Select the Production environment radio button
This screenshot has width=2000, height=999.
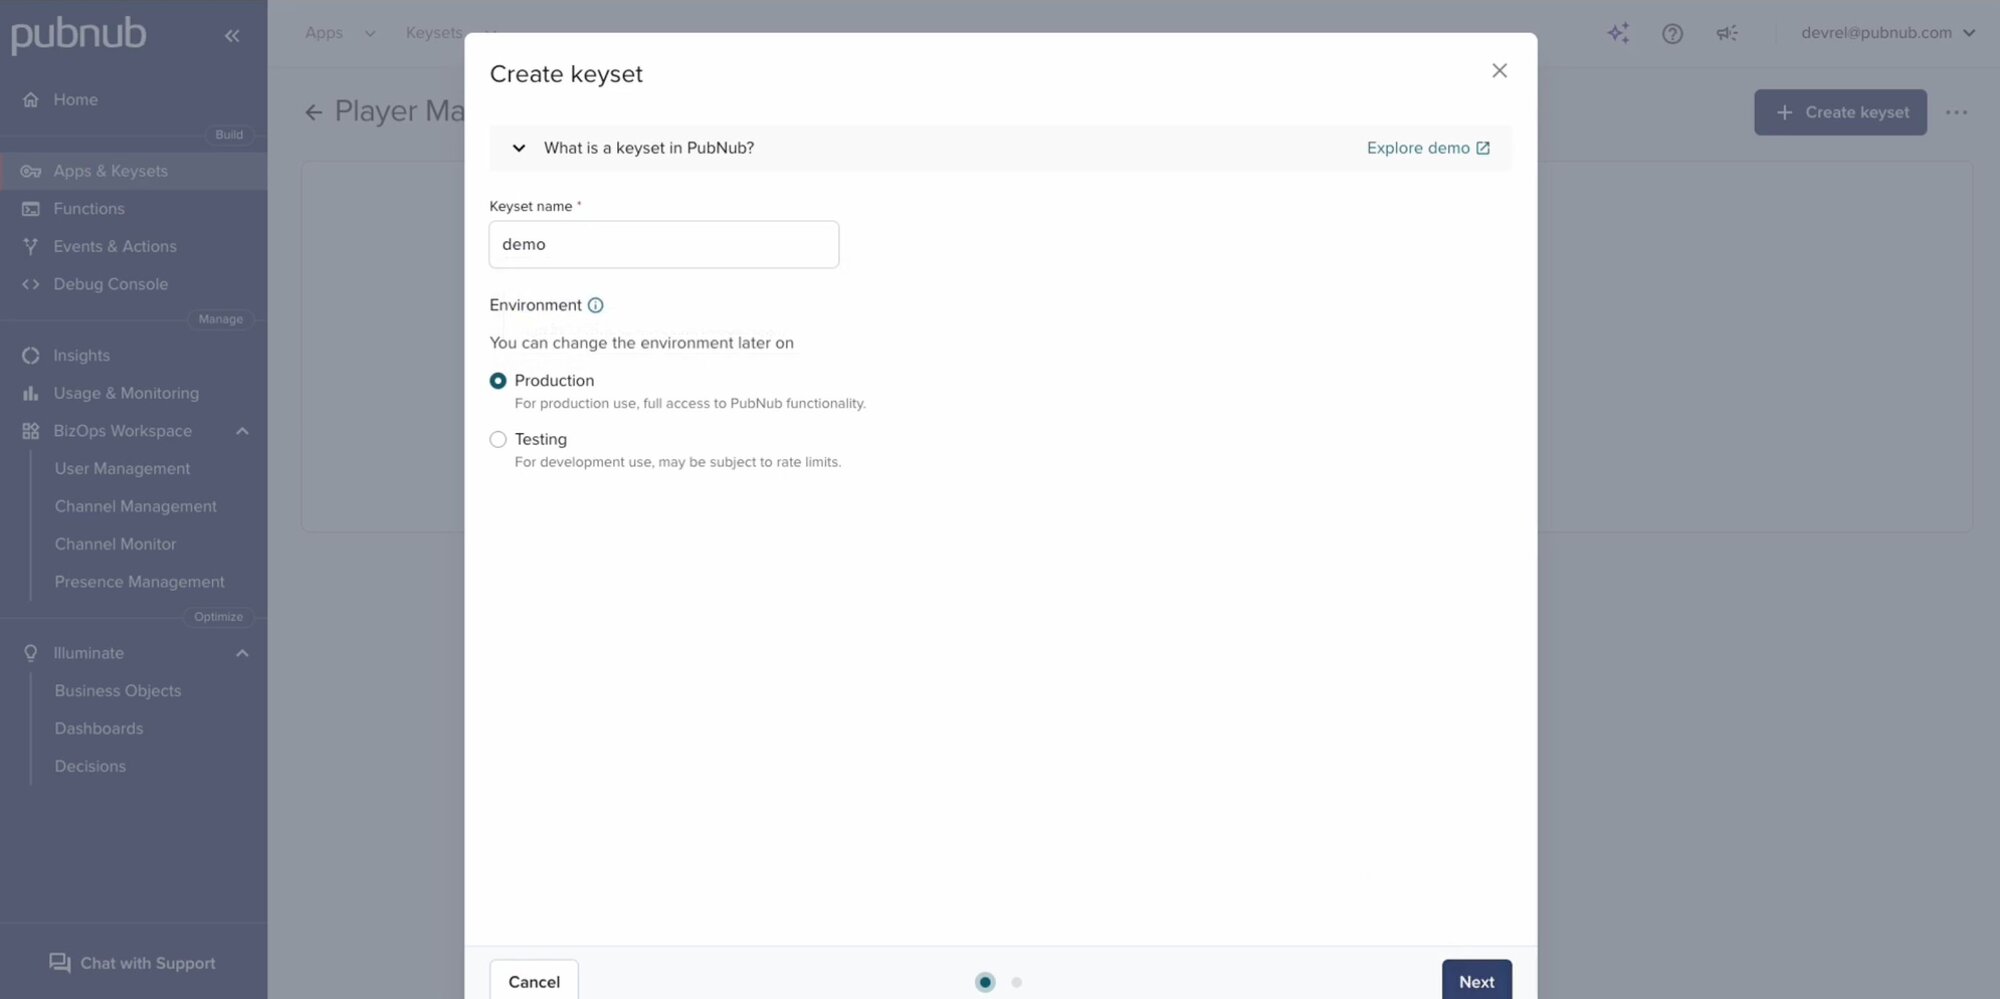tap(498, 381)
